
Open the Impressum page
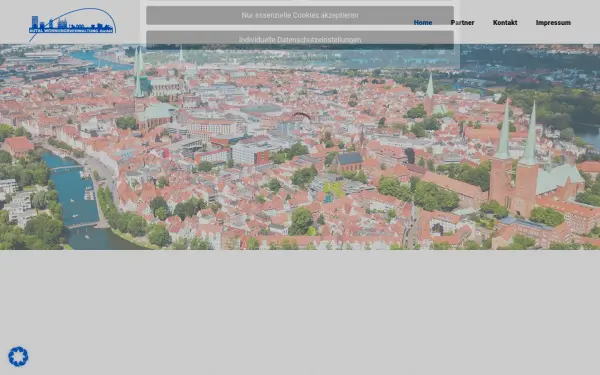point(553,23)
